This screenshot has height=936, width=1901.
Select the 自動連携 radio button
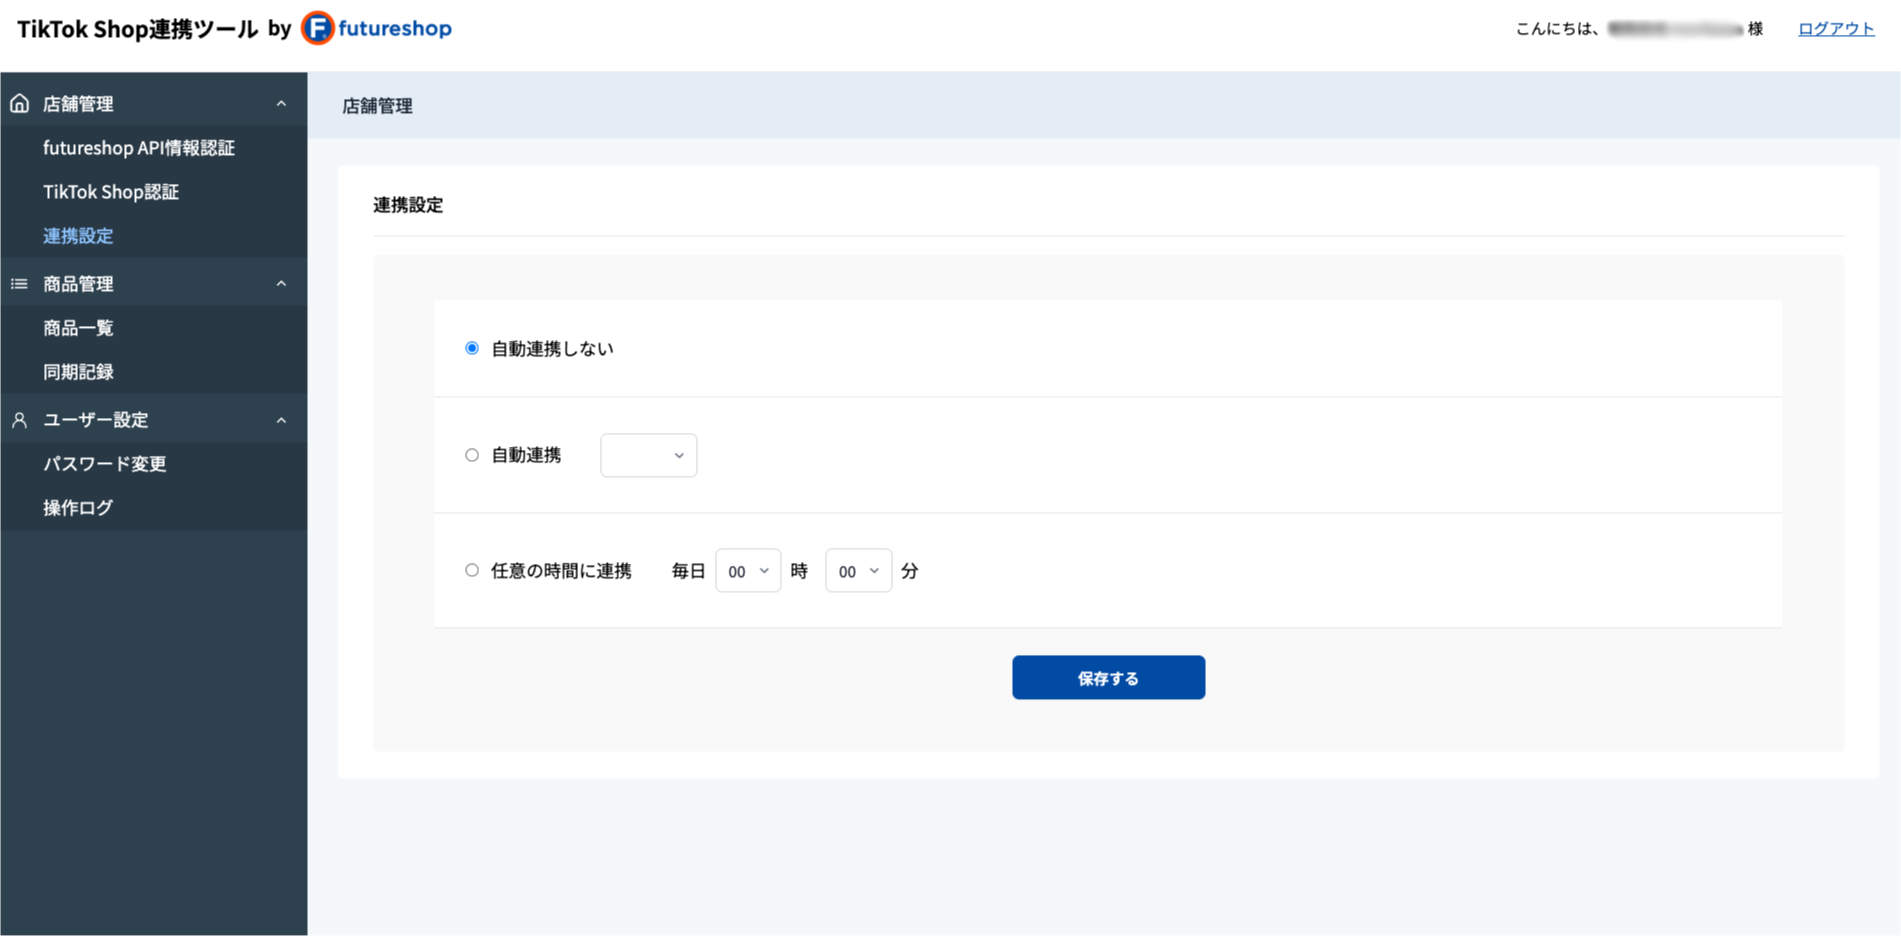pyautogui.click(x=471, y=454)
